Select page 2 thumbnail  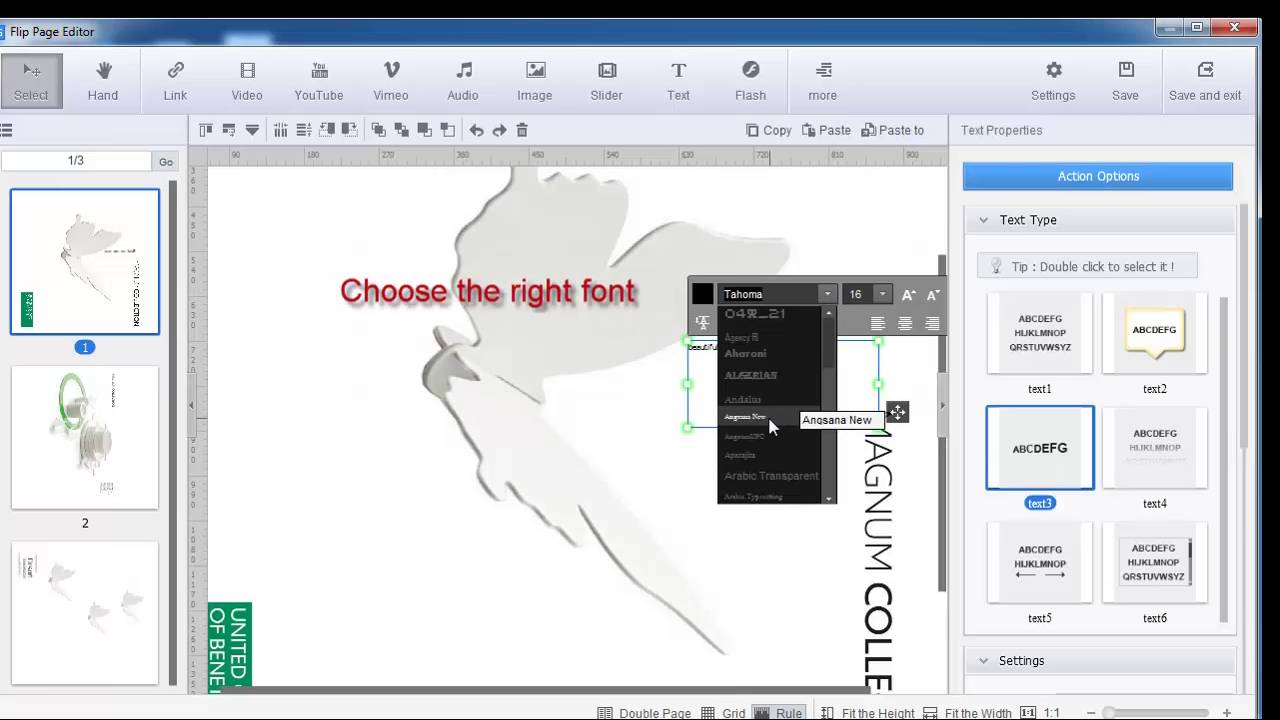85,437
